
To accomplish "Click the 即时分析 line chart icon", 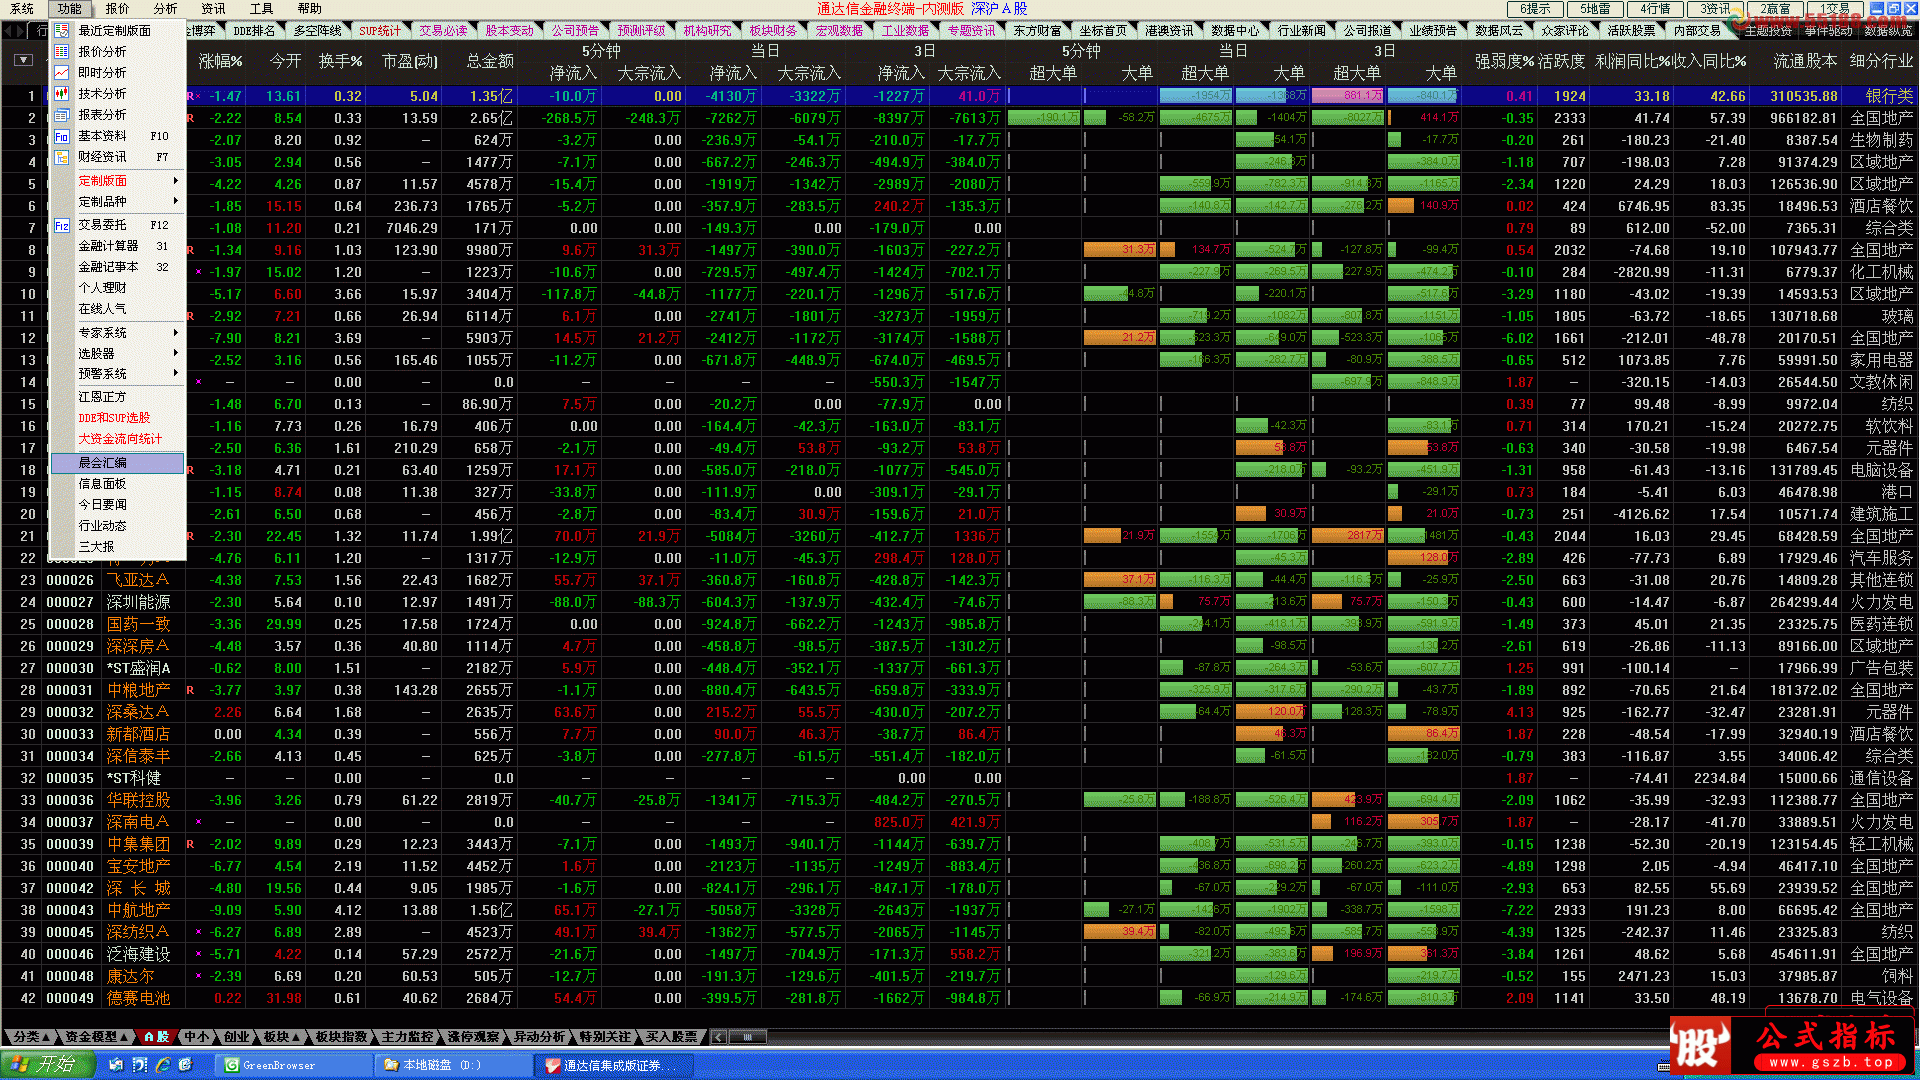I will pos(62,73).
